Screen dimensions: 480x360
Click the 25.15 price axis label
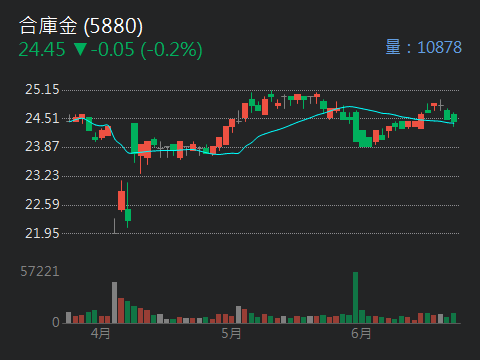coord(42,90)
